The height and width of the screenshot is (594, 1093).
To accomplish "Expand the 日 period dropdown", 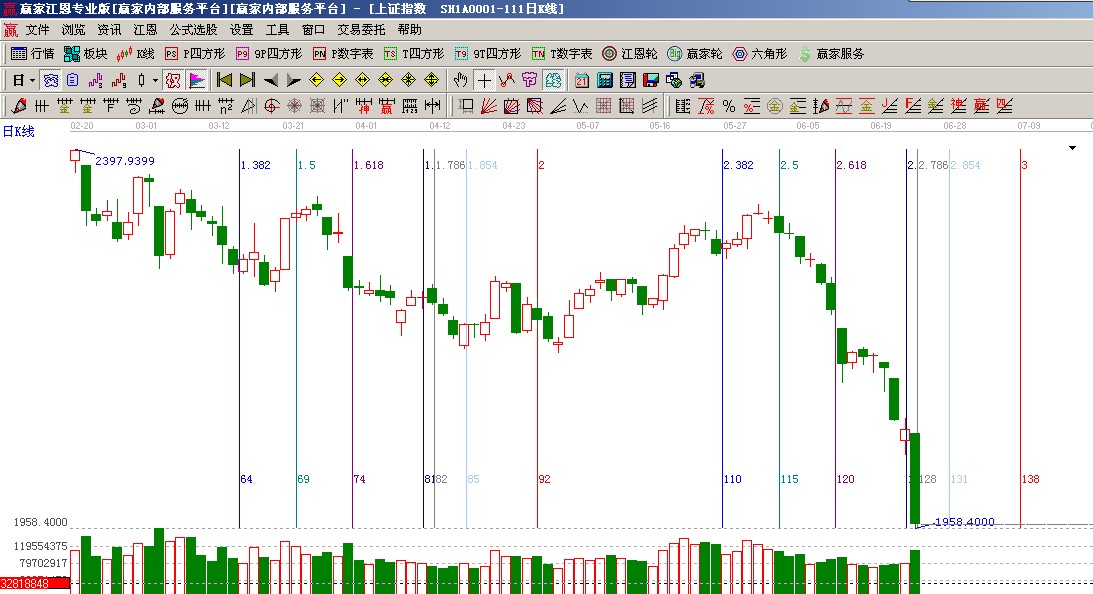I will pos(32,80).
